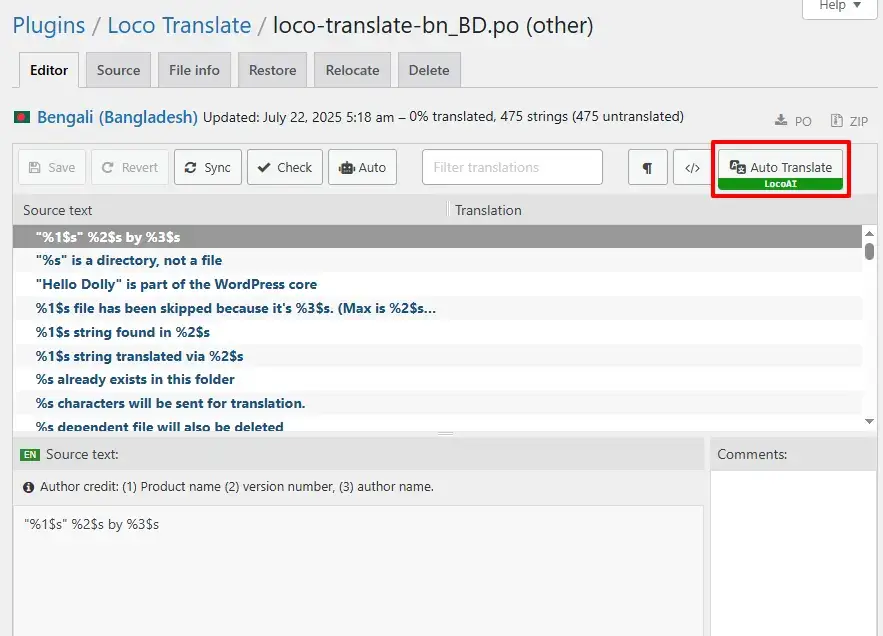This screenshot has width=883, height=636.
Task: Download the PO file
Action: click(793, 121)
